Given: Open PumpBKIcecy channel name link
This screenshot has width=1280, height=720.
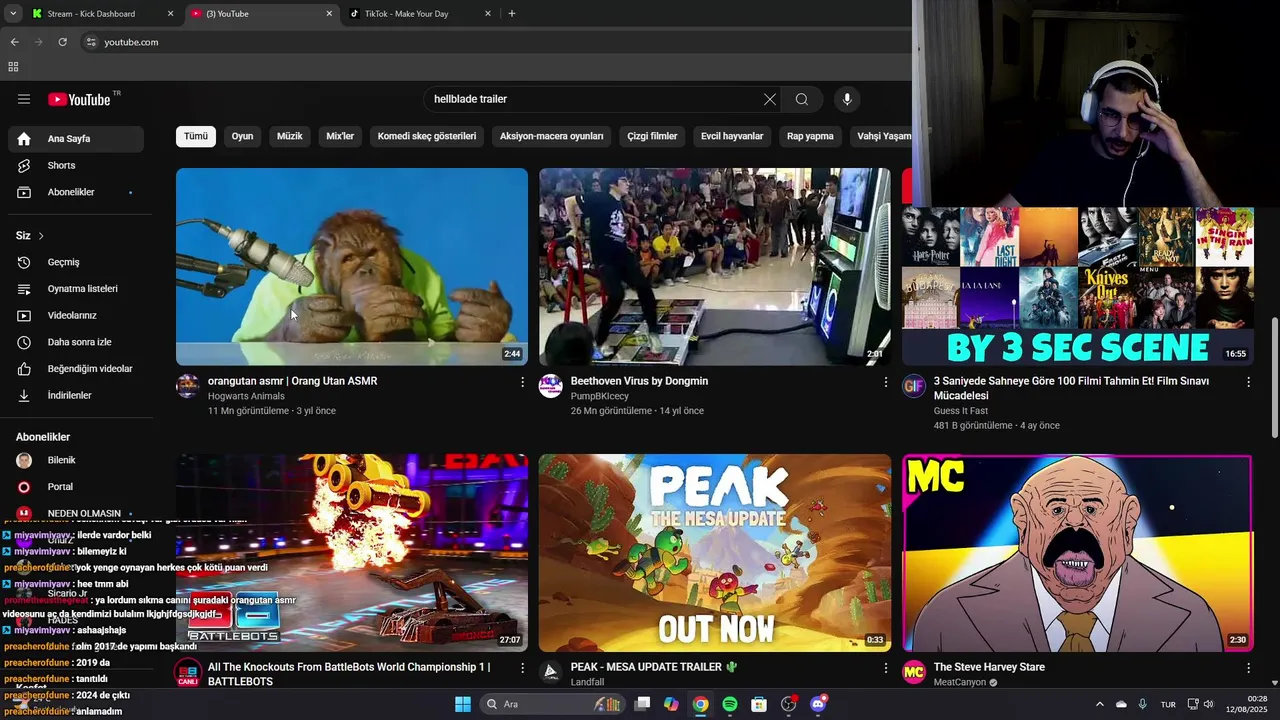Looking at the screenshot, I should point(600,396).
